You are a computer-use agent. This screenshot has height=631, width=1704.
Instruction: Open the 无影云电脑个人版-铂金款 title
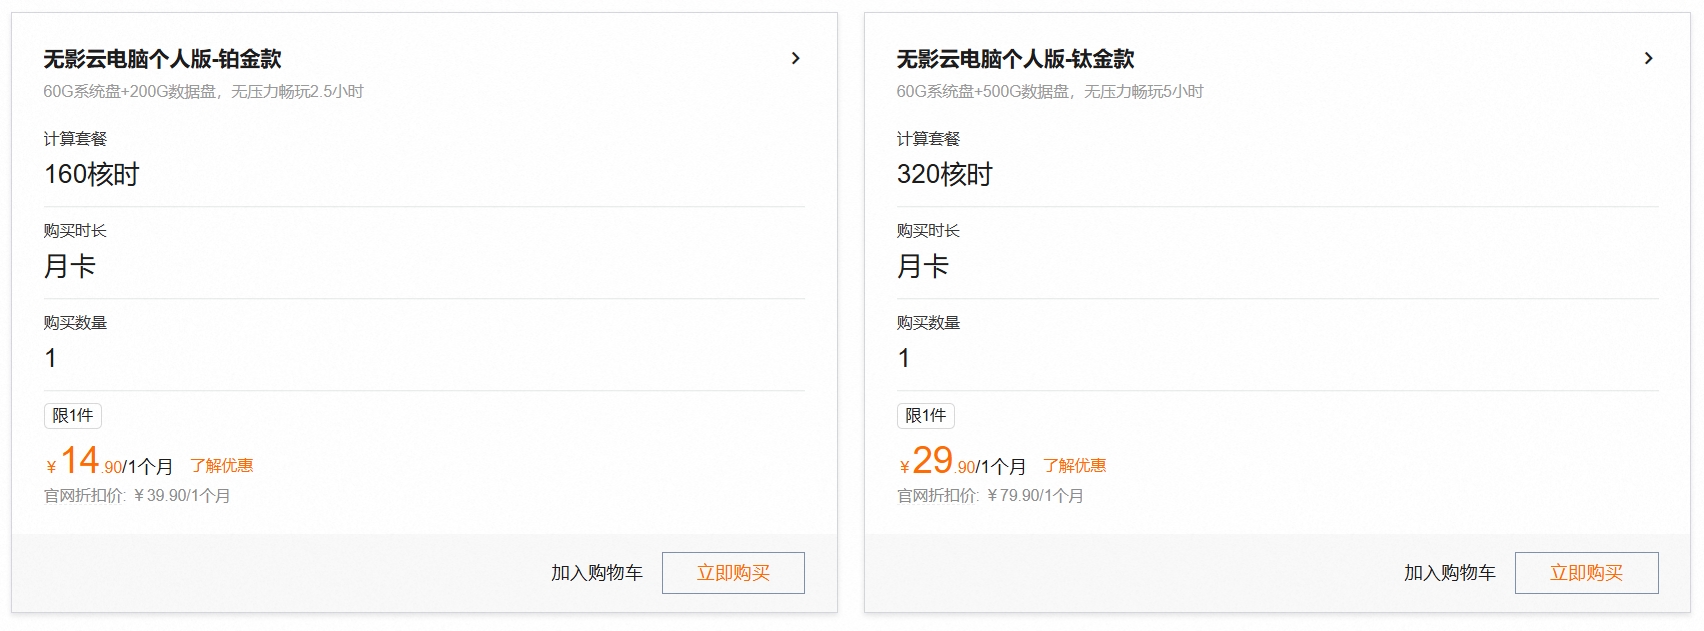pos(162,59)
